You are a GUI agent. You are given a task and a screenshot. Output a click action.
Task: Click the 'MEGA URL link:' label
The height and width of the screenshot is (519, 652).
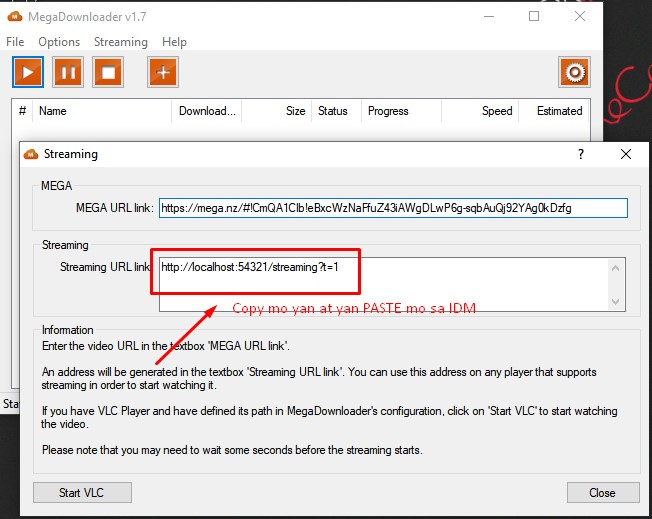[115, 208]
